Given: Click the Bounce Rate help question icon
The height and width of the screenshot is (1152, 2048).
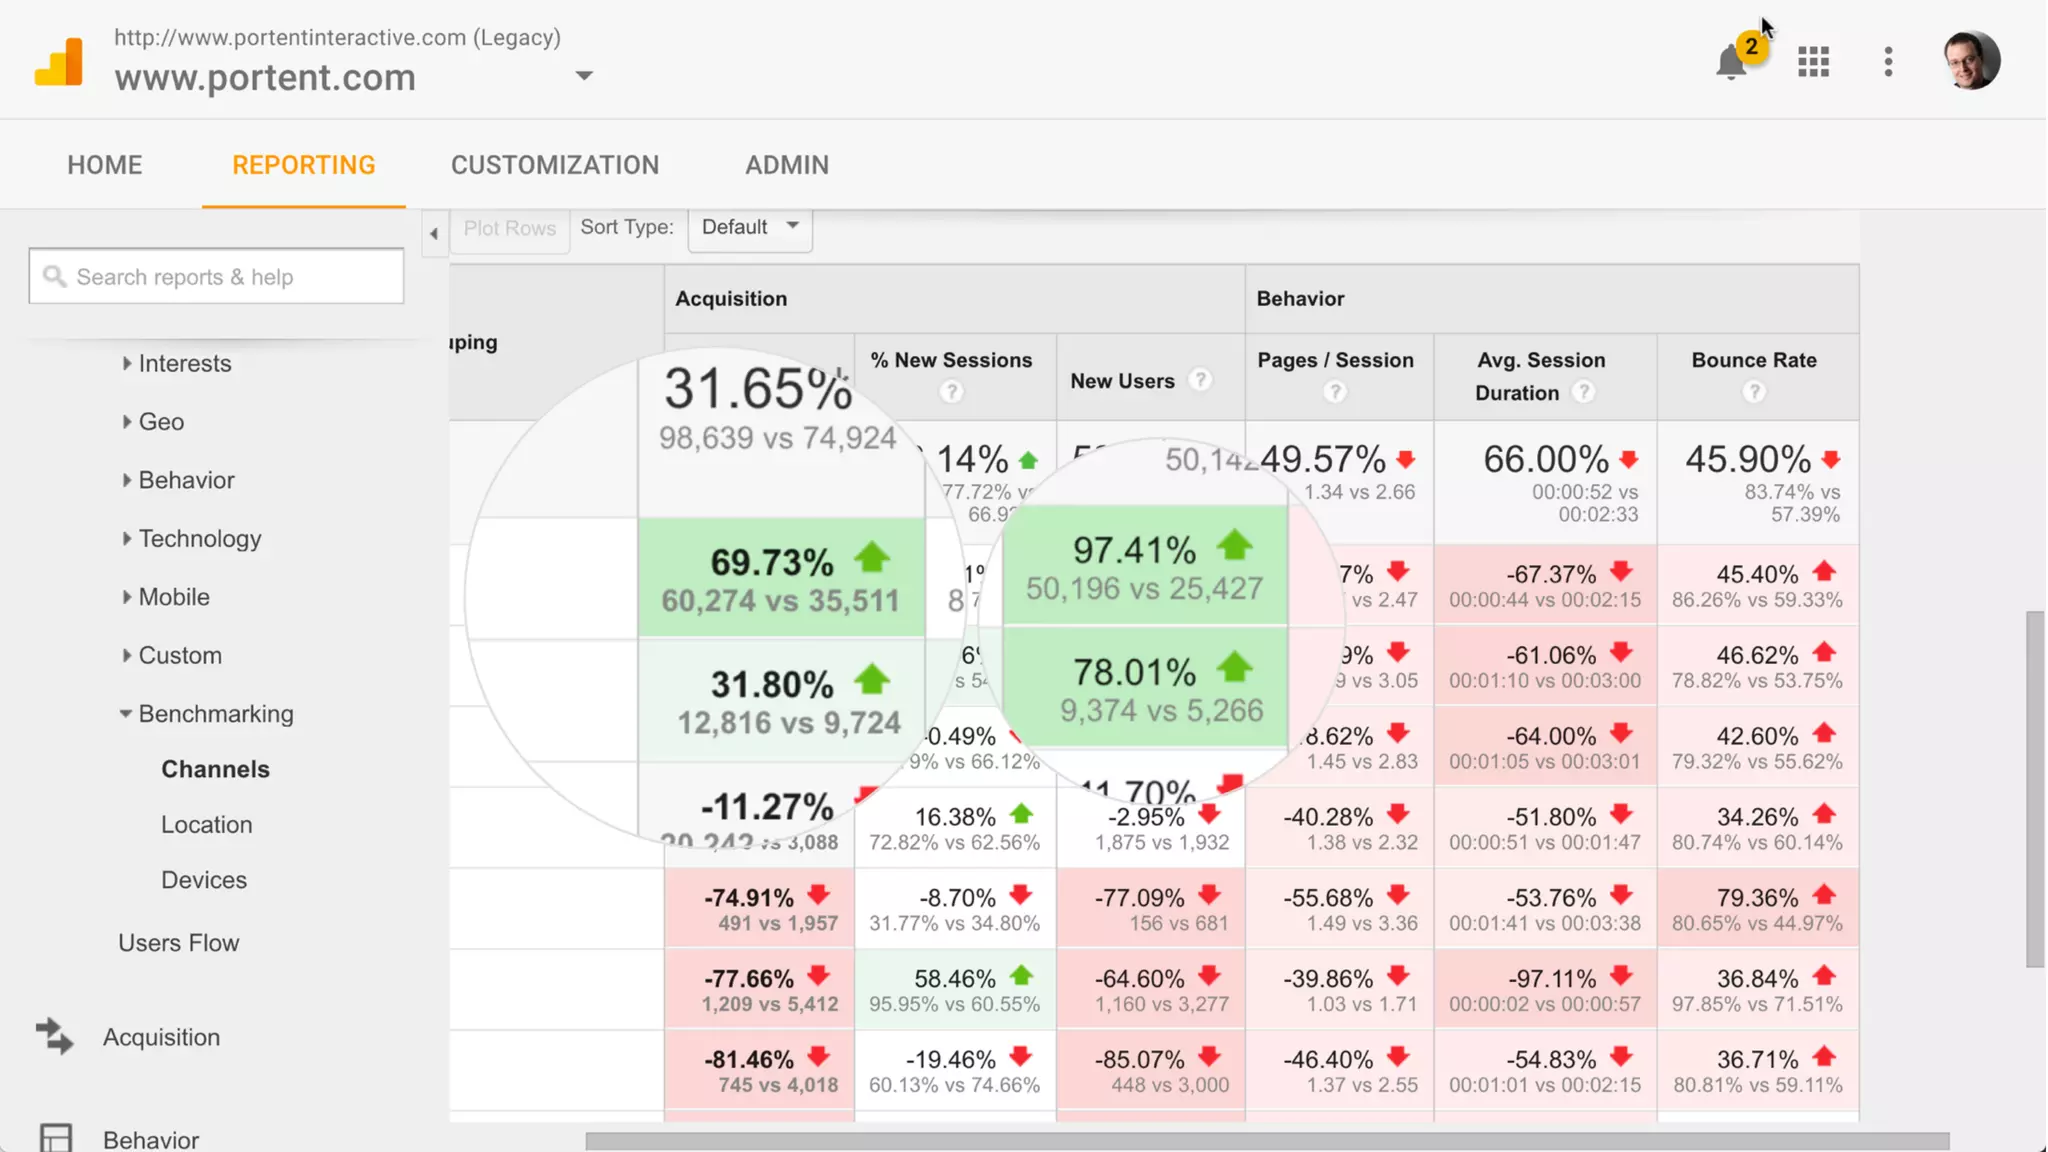Looking at the screenshot, I should tap(1753, 393).
